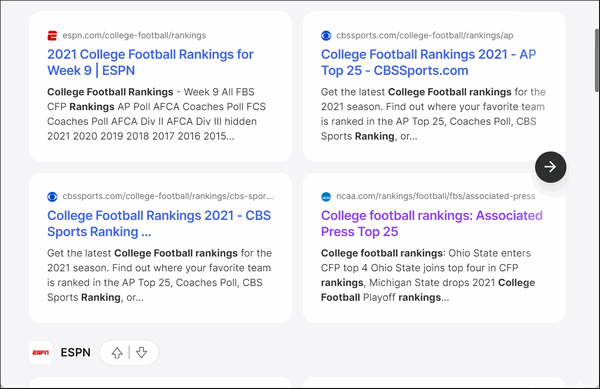Click the ESPN label next to the vote buttons

(75, 352)
